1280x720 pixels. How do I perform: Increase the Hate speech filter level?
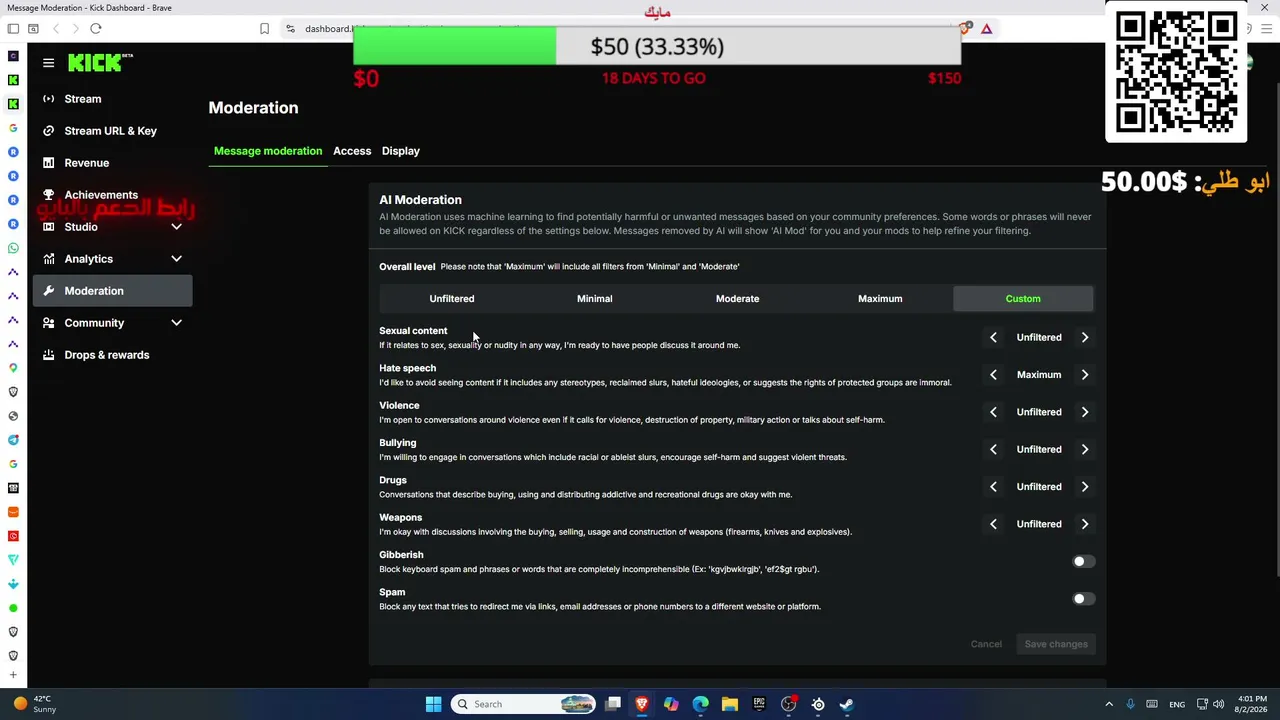pos(1084,375)
